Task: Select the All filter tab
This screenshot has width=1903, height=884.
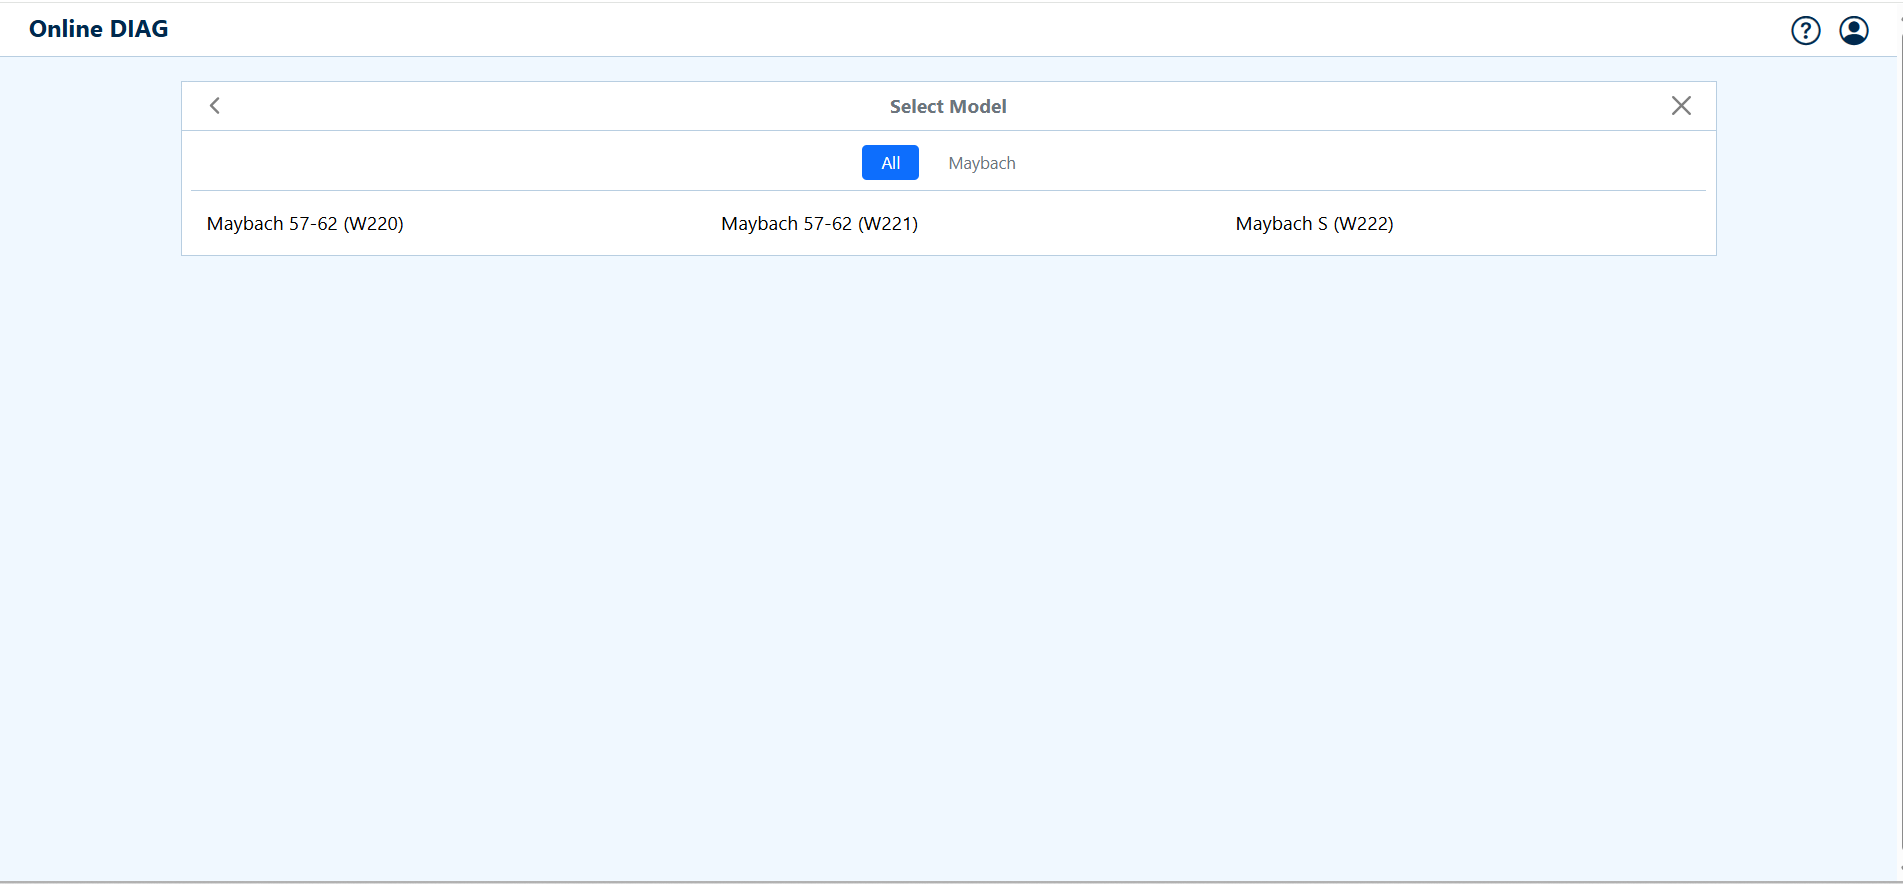Action: 889,163
